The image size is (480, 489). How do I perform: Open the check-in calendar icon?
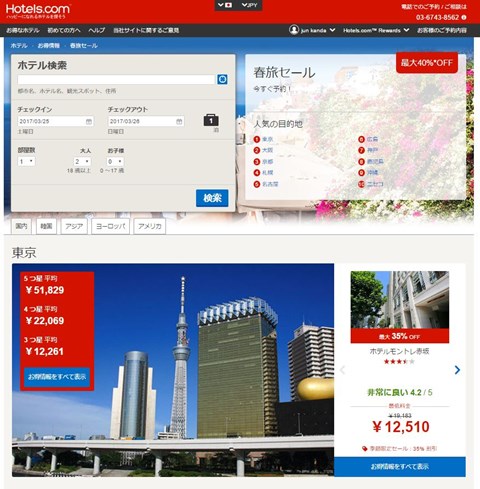[89, 121]
